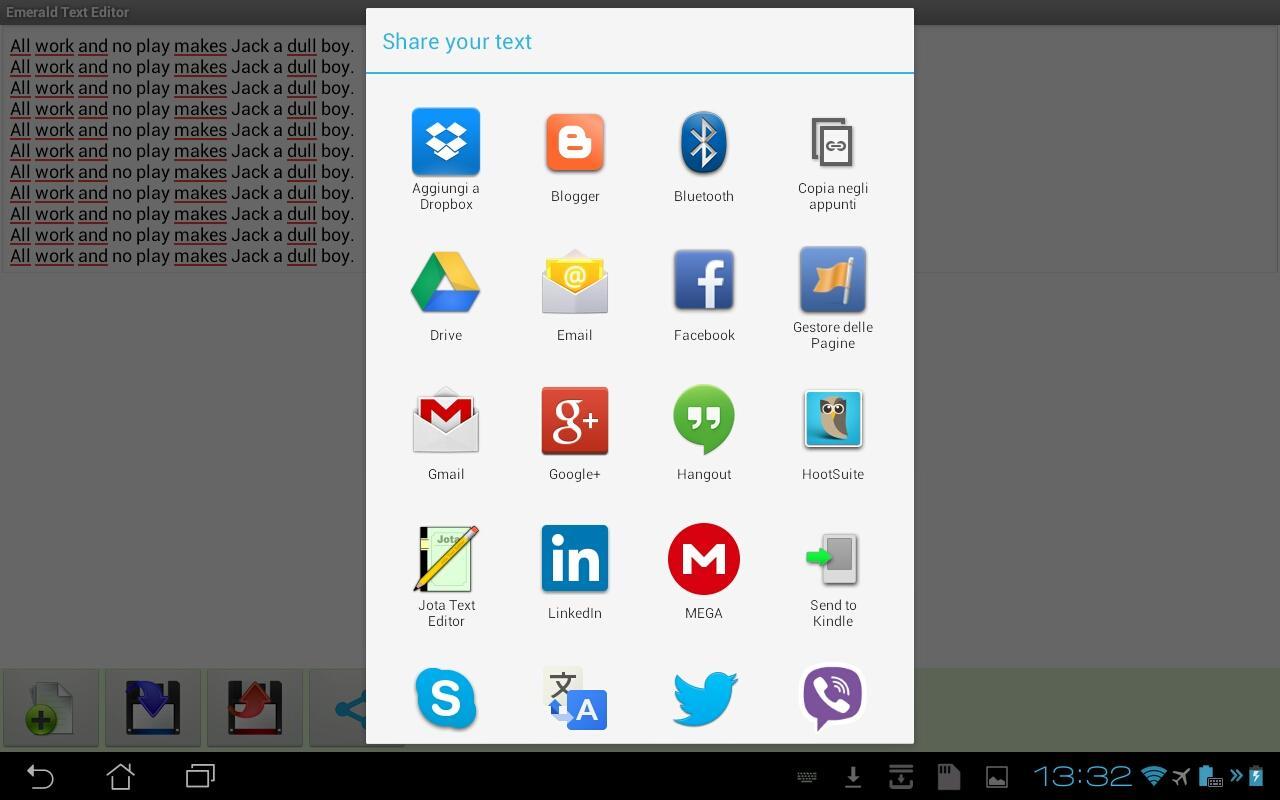Tap the Share your text heading

coord(457,41)
